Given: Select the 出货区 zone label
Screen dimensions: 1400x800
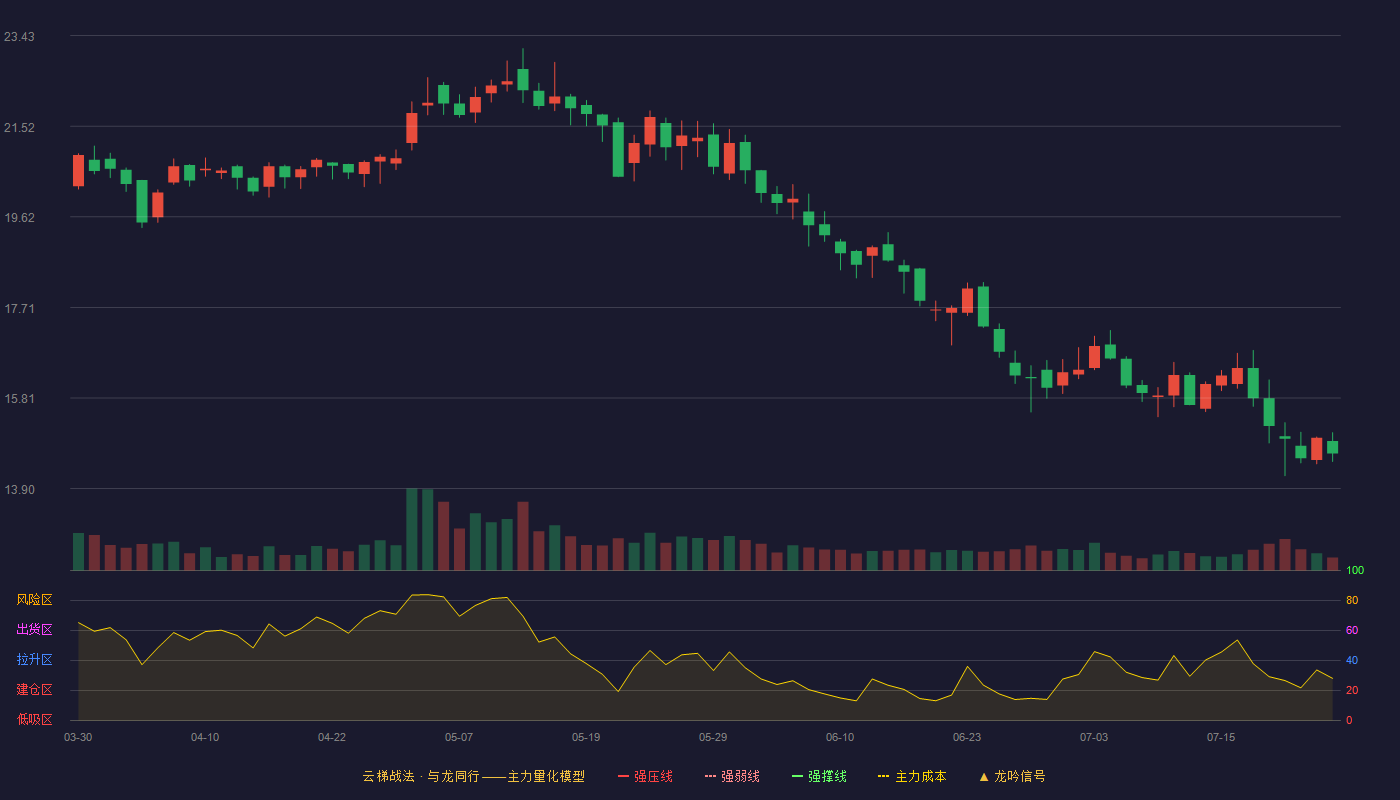Looking at the screenshot, I should coord(34,630).
